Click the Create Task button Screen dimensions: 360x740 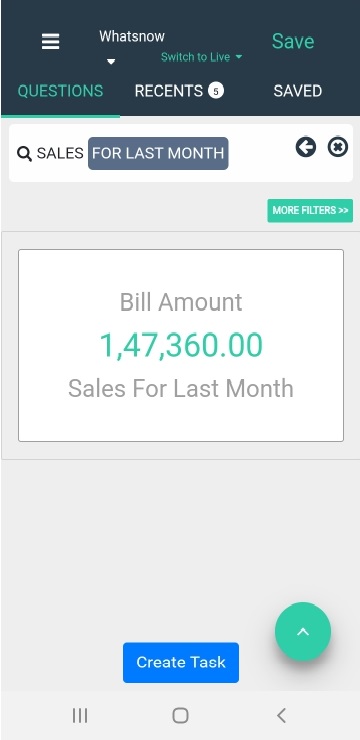pyautogui.click(x=181, y=662)
